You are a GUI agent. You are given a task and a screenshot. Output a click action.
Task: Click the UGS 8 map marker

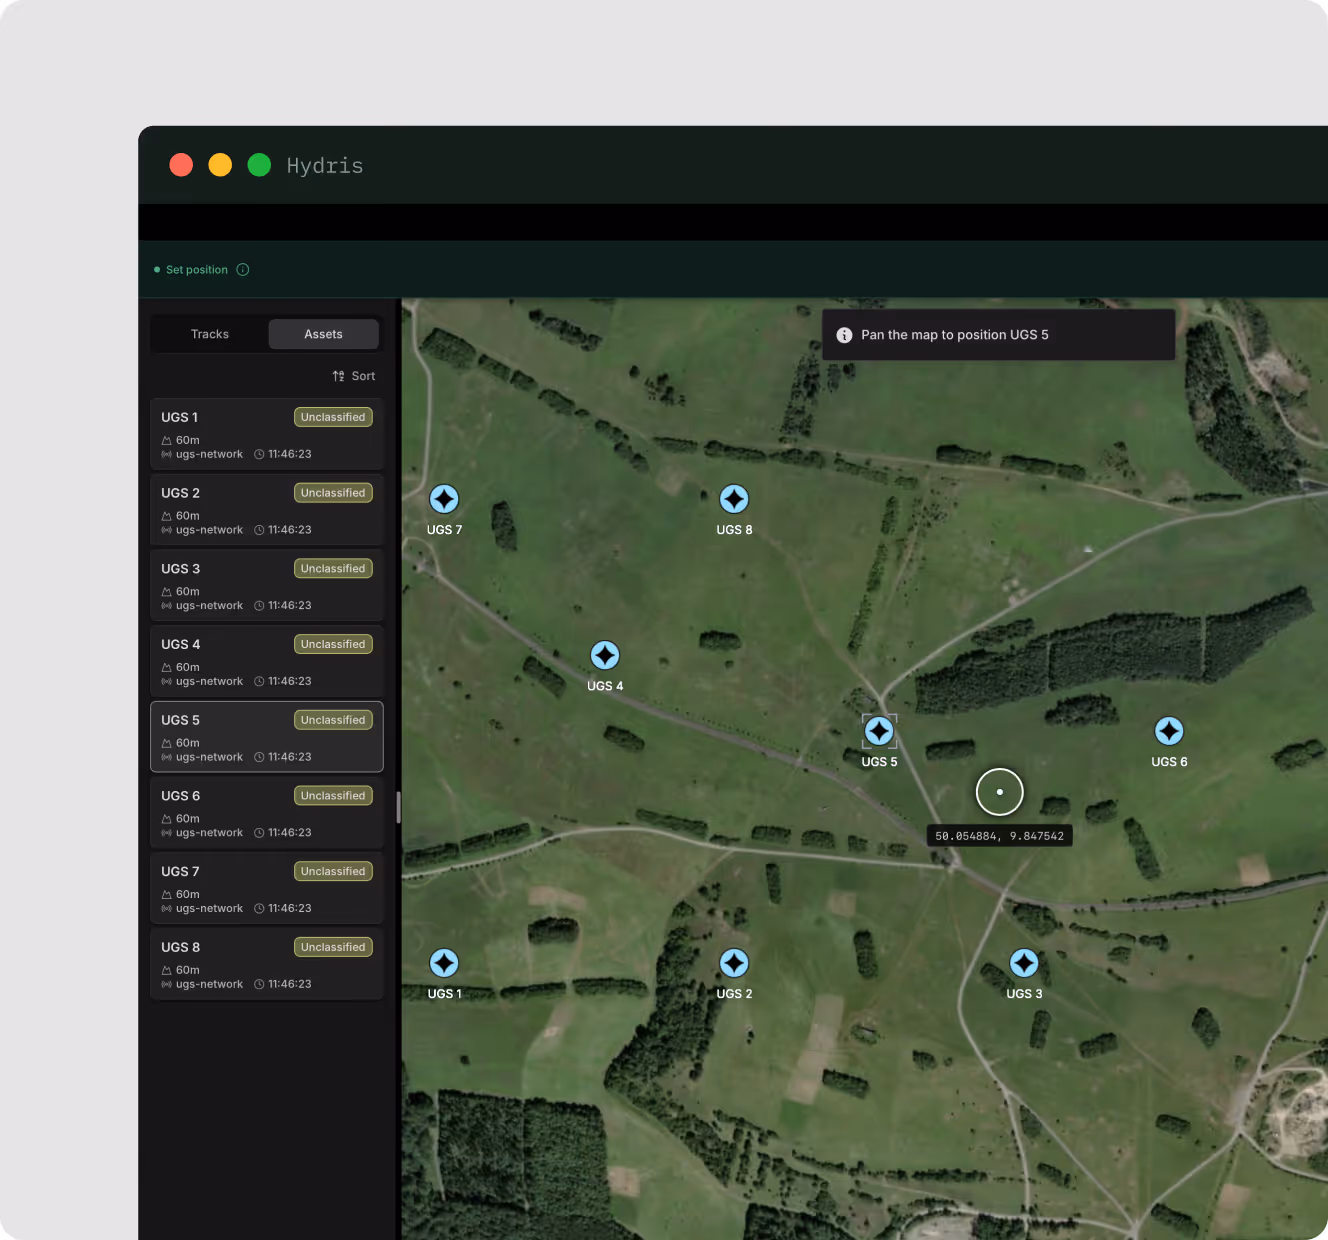(734, 499)
